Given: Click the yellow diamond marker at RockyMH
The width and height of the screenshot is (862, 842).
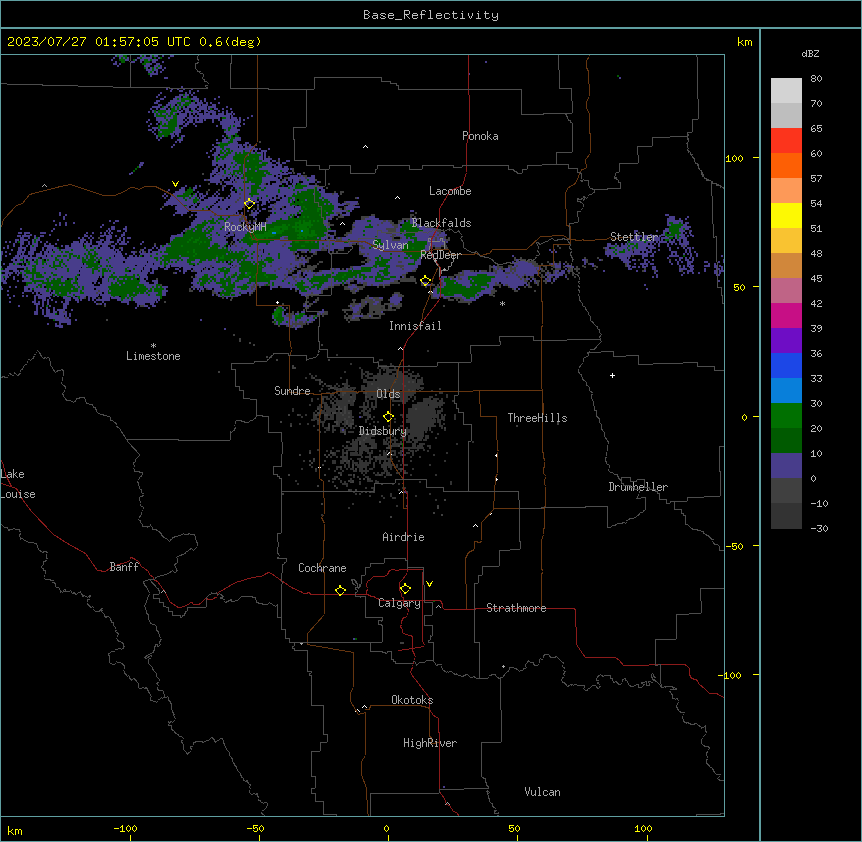Looking at the screenshot, I should [250, 204].
